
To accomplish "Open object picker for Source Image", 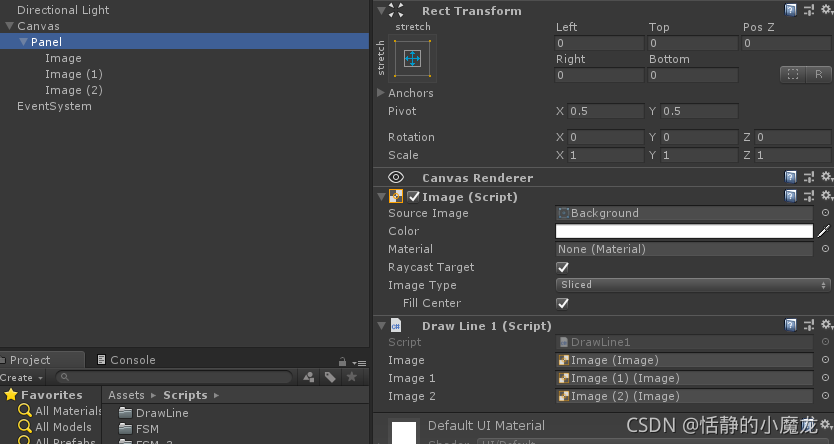I will pyautogui.click(x=825, y=213).
